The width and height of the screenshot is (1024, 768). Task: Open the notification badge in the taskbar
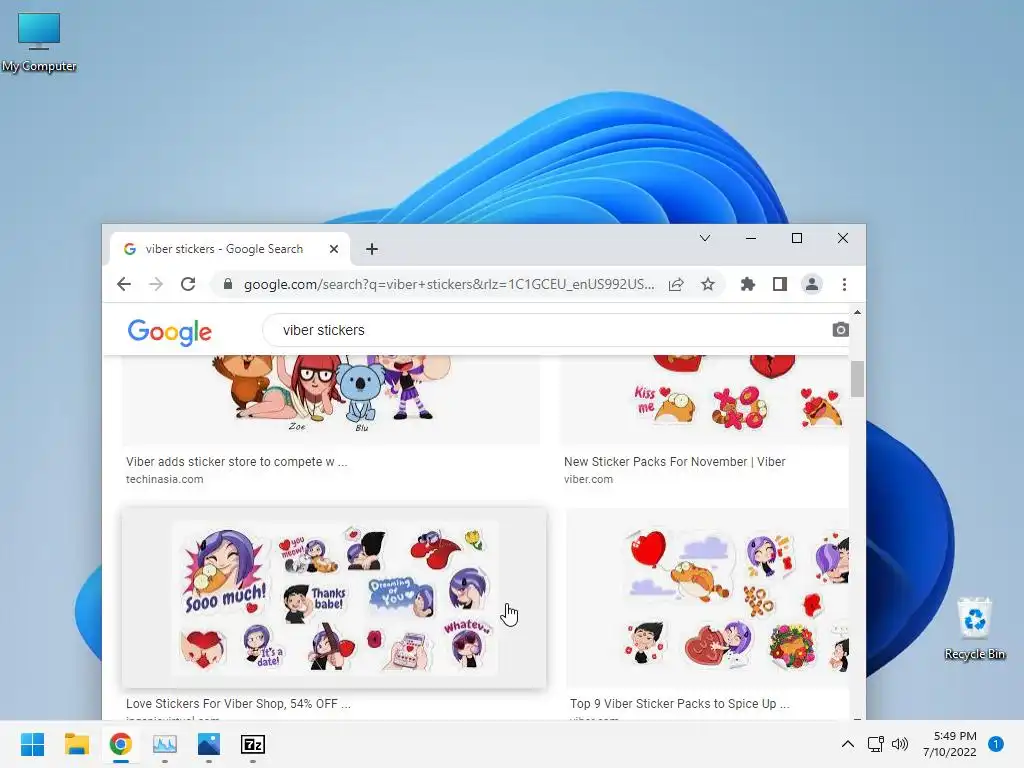click(996, 744)
